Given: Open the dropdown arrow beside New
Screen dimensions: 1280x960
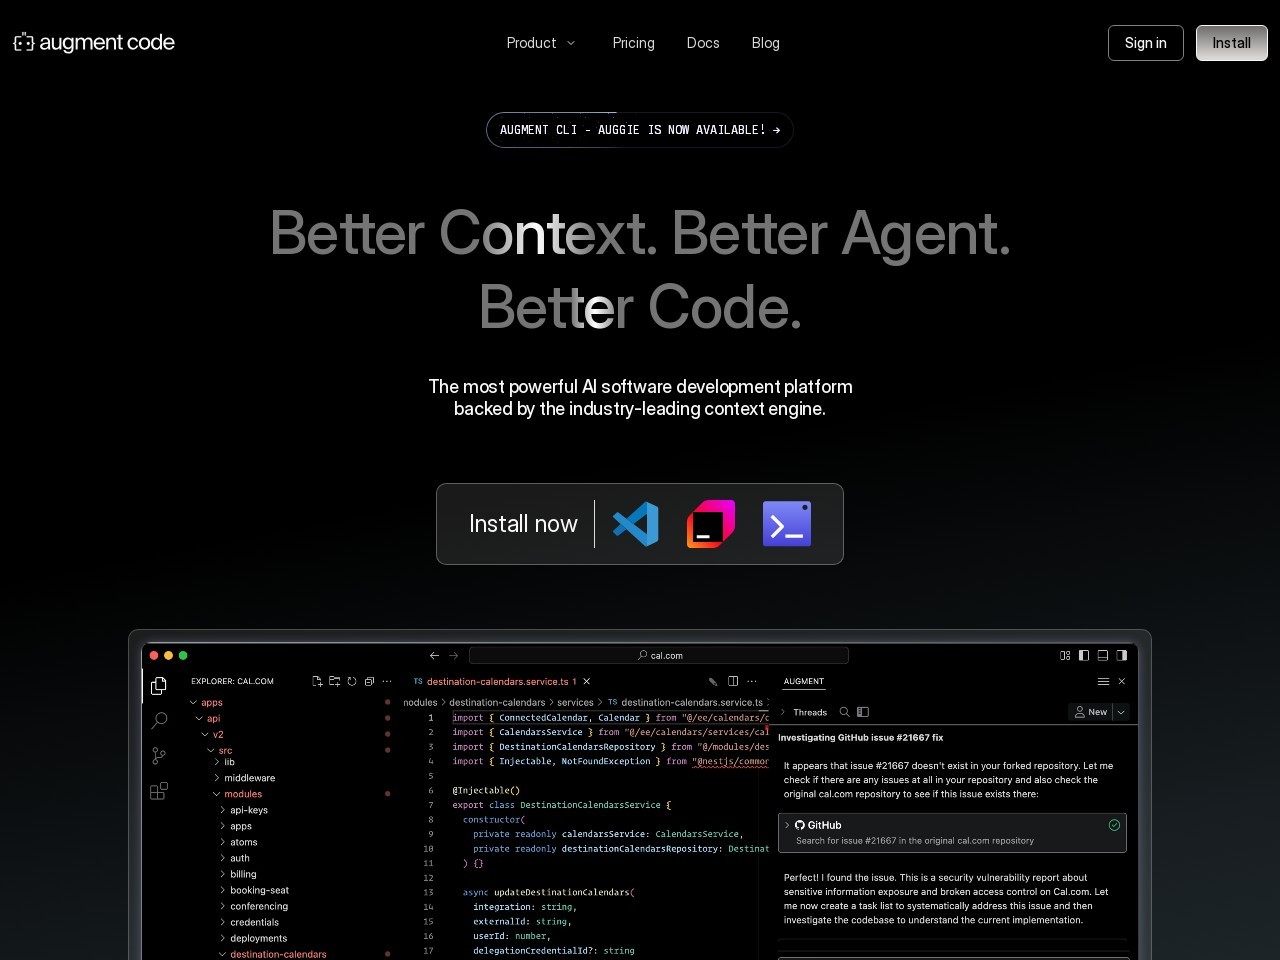Looking at the screenshot, I should (x=1121, y=712).
